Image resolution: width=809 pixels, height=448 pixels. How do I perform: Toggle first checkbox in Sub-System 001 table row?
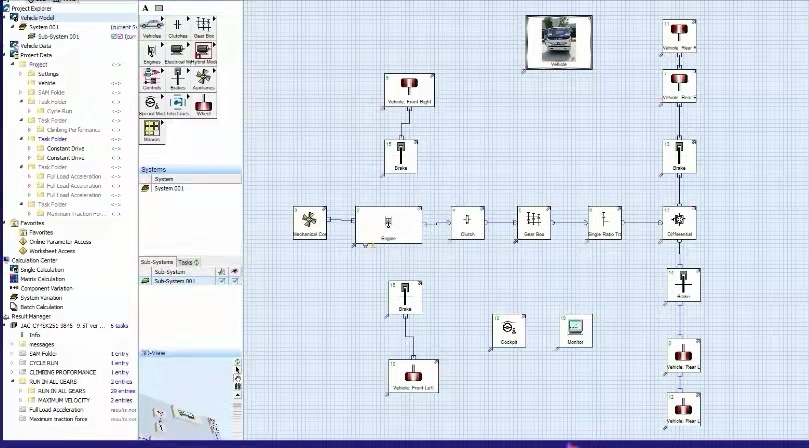click(x=221, y=281)
